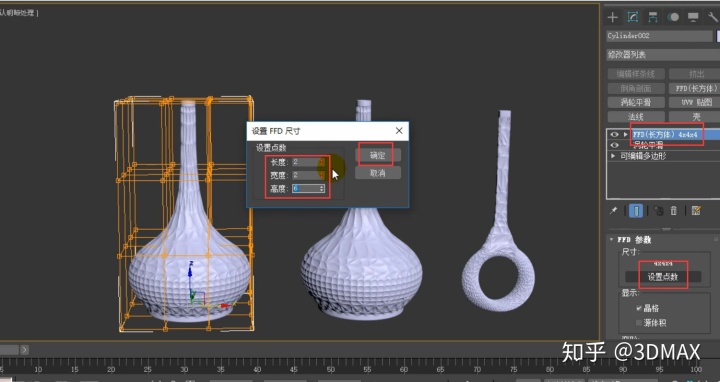This screenshot has height=382, width=720.
Task: Open the 修改器列表 dropdown
Action: tap(663, 55)
